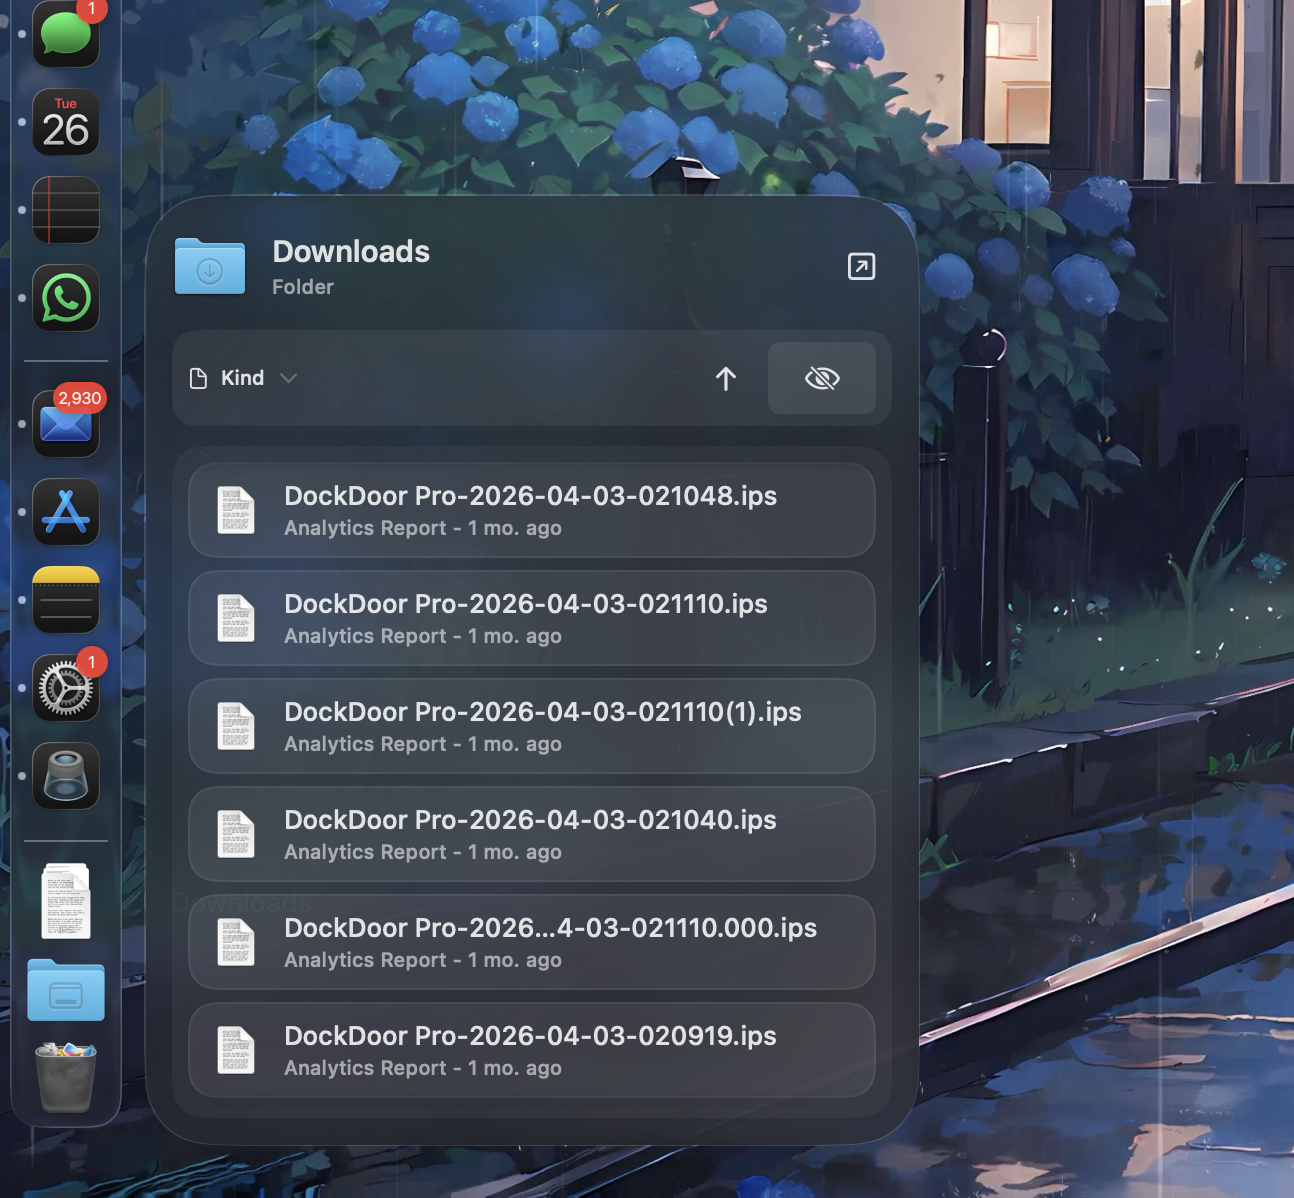Open WhatsApp from the Dock
Screen dimensions: 1294x1198
tap(66, 298)
